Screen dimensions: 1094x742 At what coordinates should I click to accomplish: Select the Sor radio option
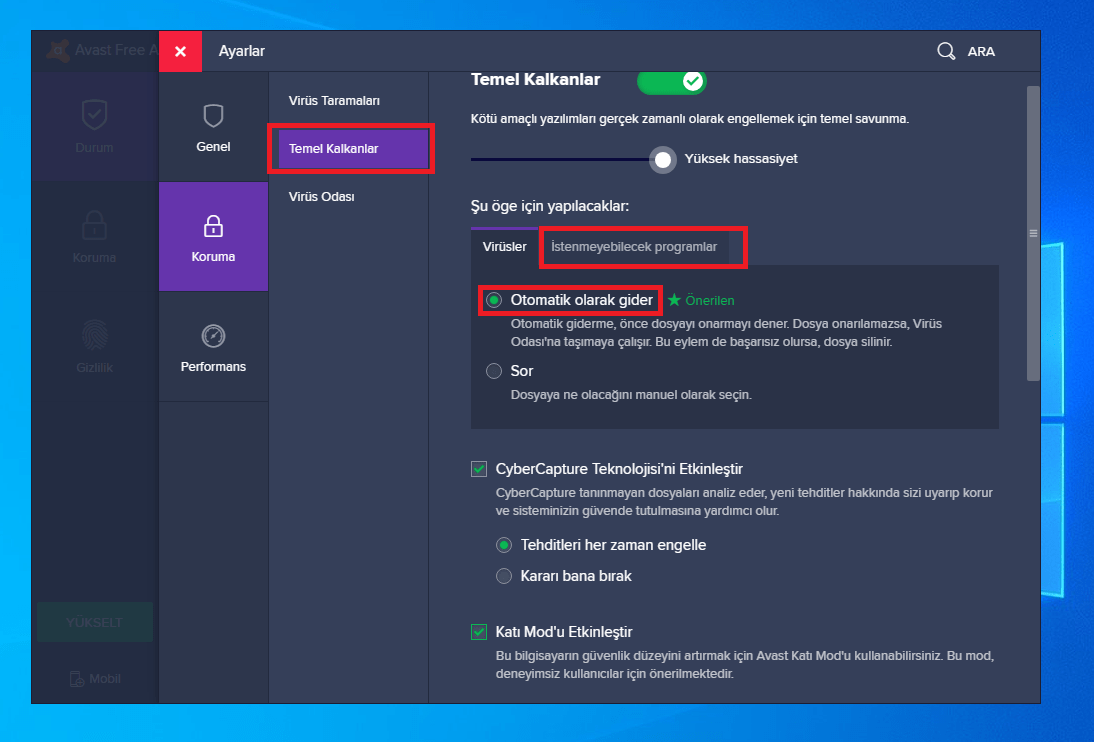click(494, 371)
